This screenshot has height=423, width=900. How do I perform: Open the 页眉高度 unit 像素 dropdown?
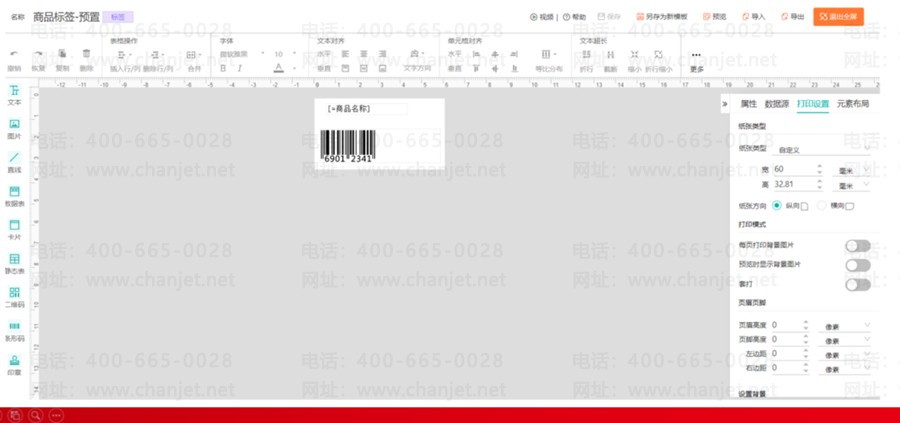pyautogui.click(x=845, y=325)
